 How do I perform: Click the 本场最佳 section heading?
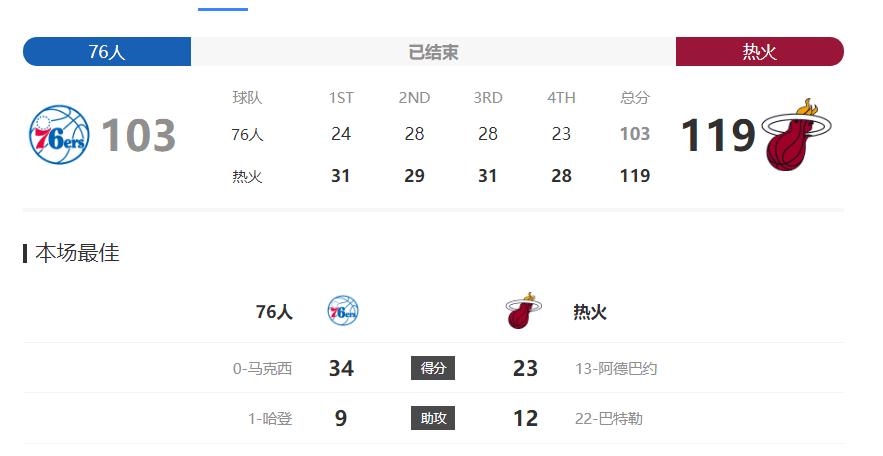coord(77,253)
